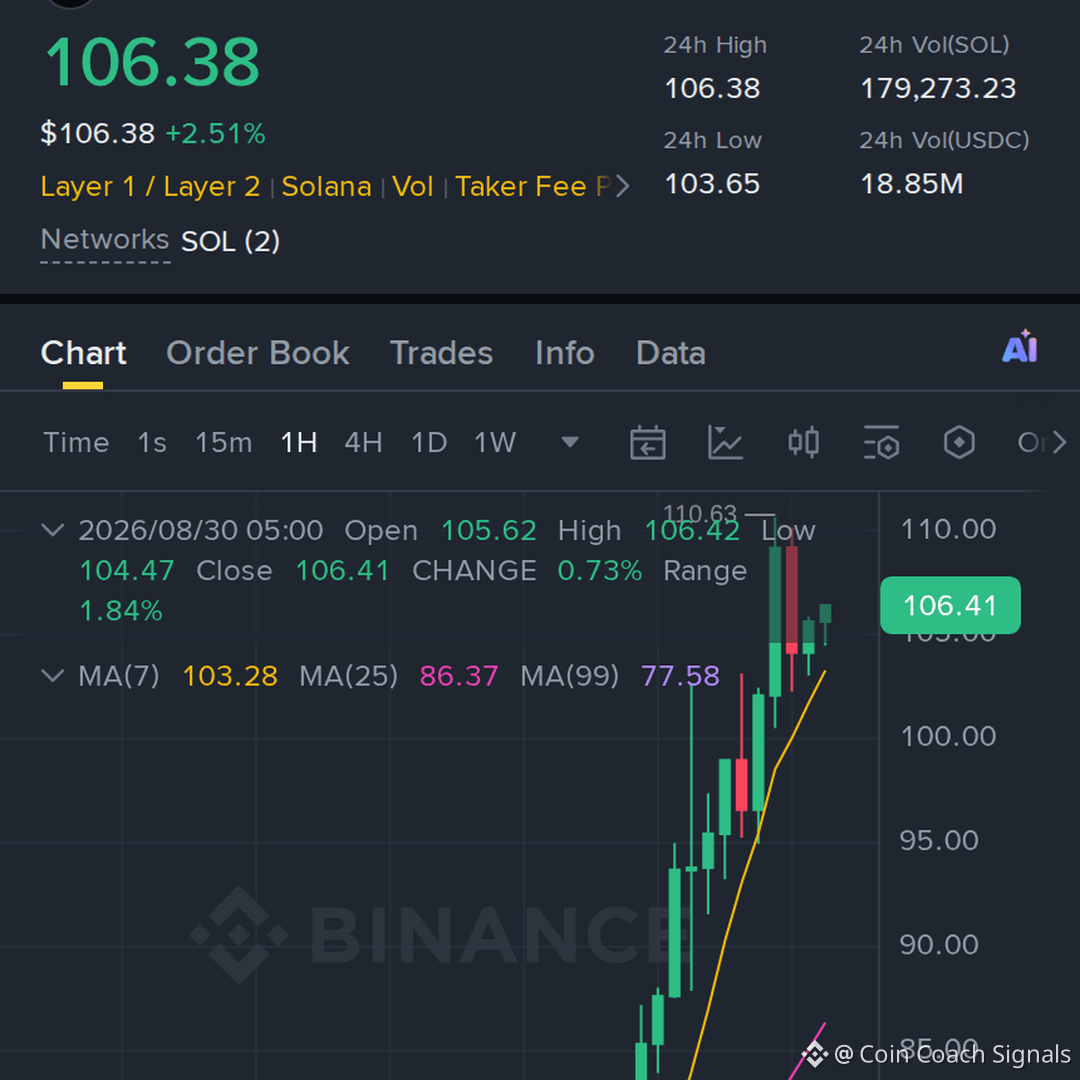Select the 15m interval
Image resolution: width=1080 pixels, height=1080 pixels.
224,442
